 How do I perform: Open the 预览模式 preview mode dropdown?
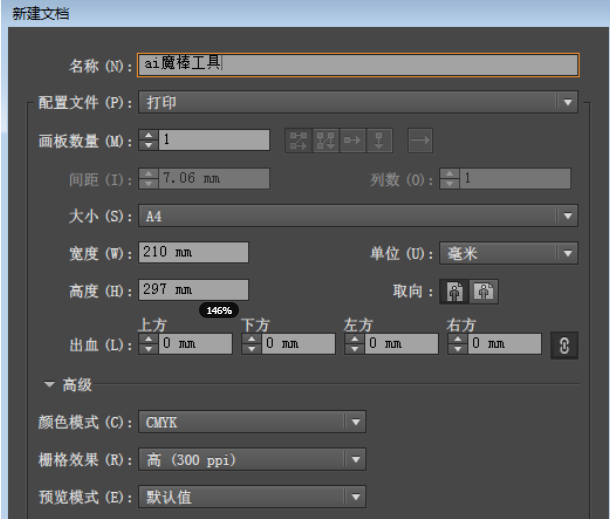[252, 497]
